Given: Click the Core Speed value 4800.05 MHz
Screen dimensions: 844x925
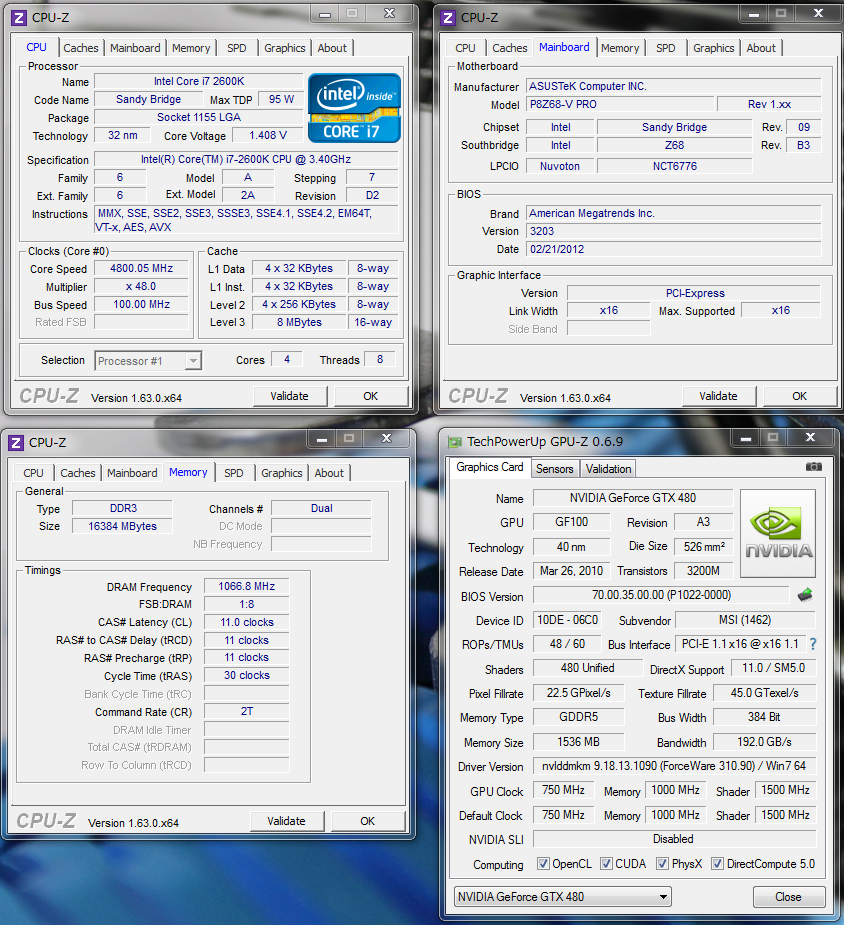Looking at the screenshot, I should click(x=142, y=268).
